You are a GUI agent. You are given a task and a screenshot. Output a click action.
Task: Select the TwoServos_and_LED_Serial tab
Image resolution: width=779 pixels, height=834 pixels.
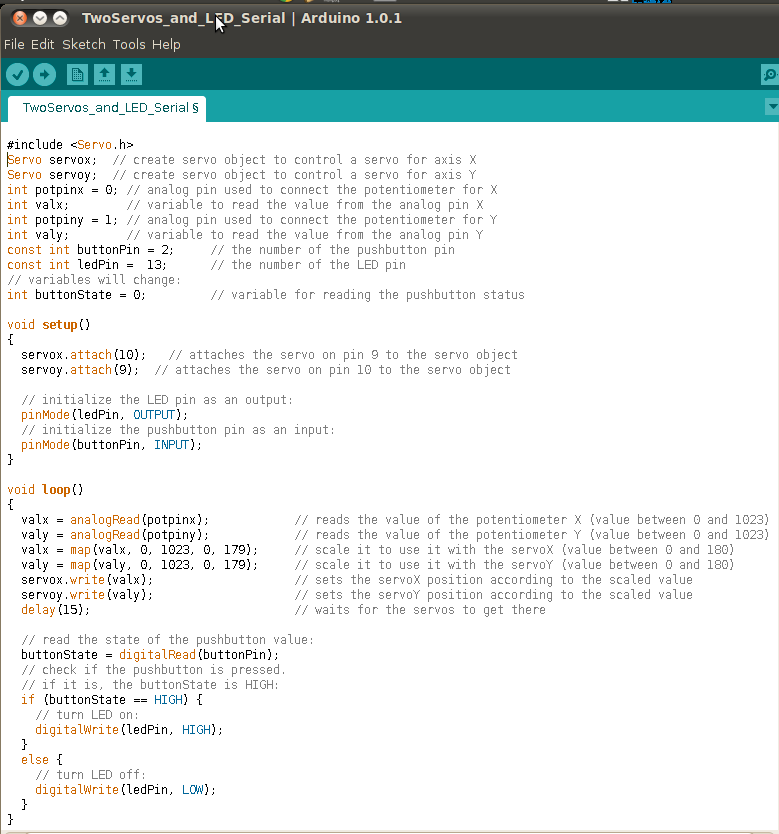pyautogui.click(x=107, y=108)
